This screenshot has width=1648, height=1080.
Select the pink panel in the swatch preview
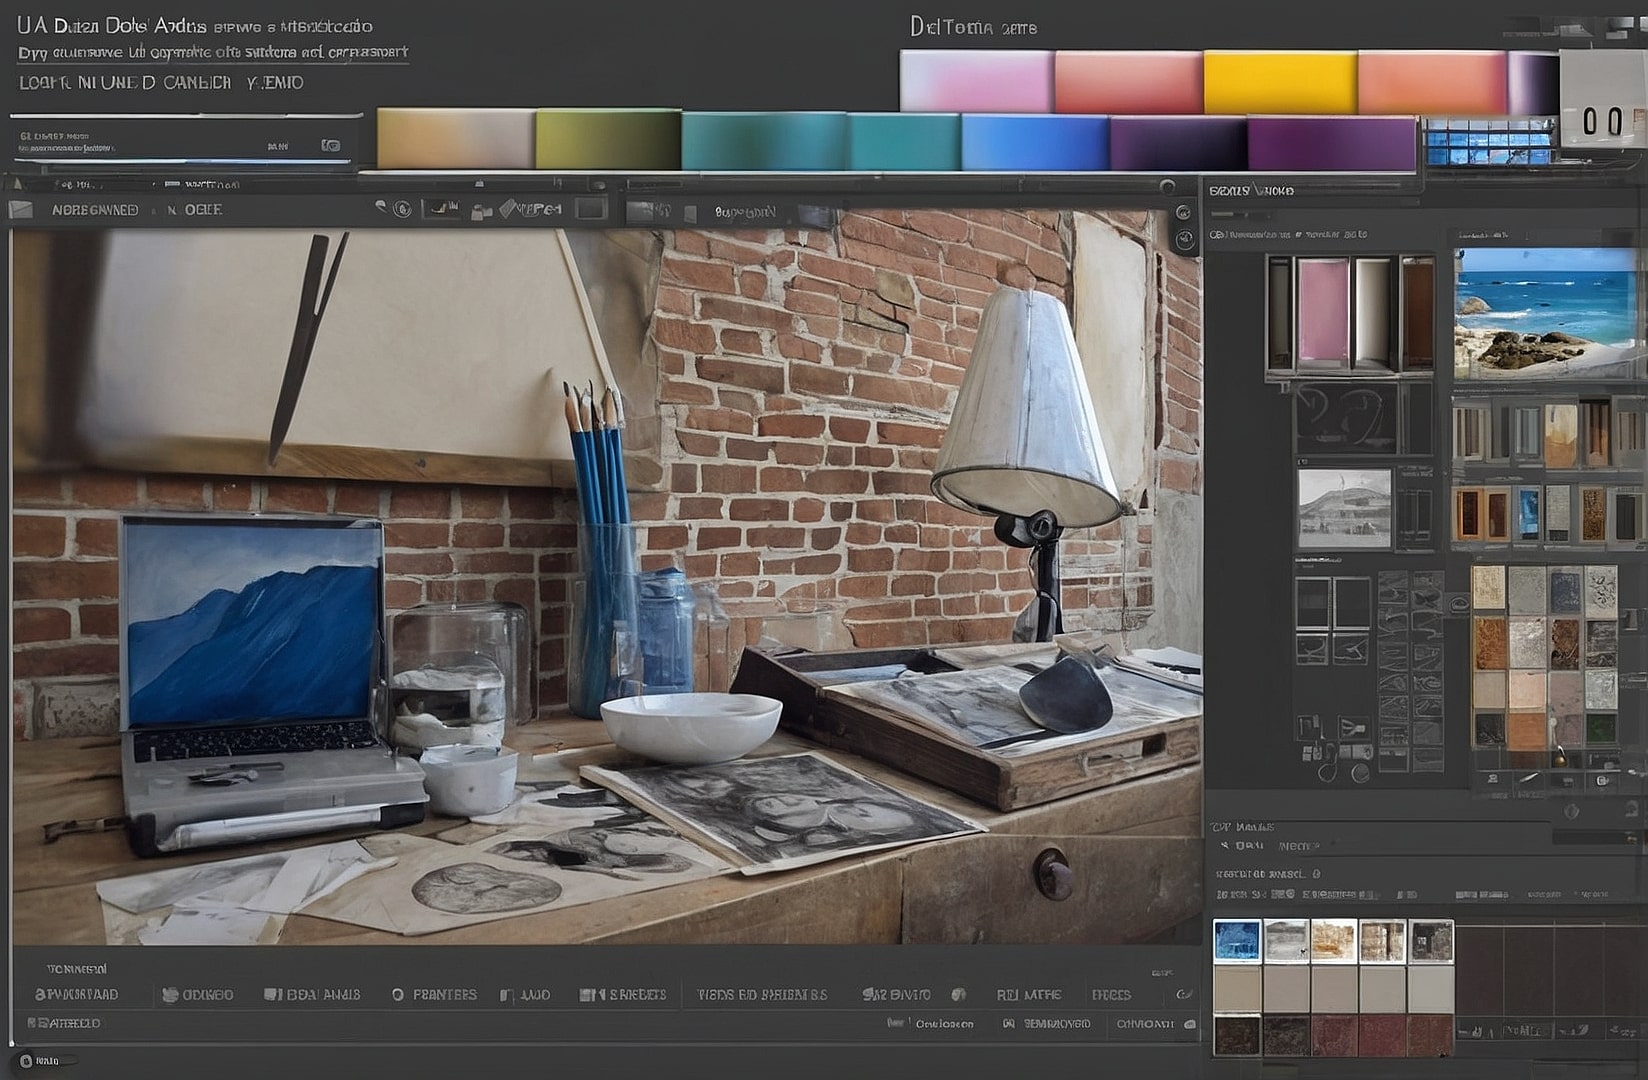1322,312
